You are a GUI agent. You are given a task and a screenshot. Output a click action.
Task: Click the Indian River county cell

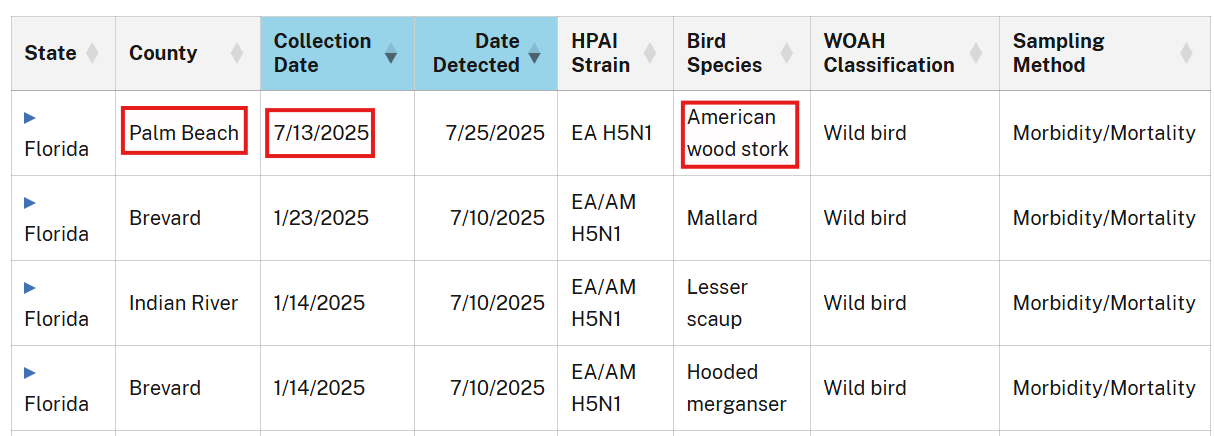tap(183, 303)
